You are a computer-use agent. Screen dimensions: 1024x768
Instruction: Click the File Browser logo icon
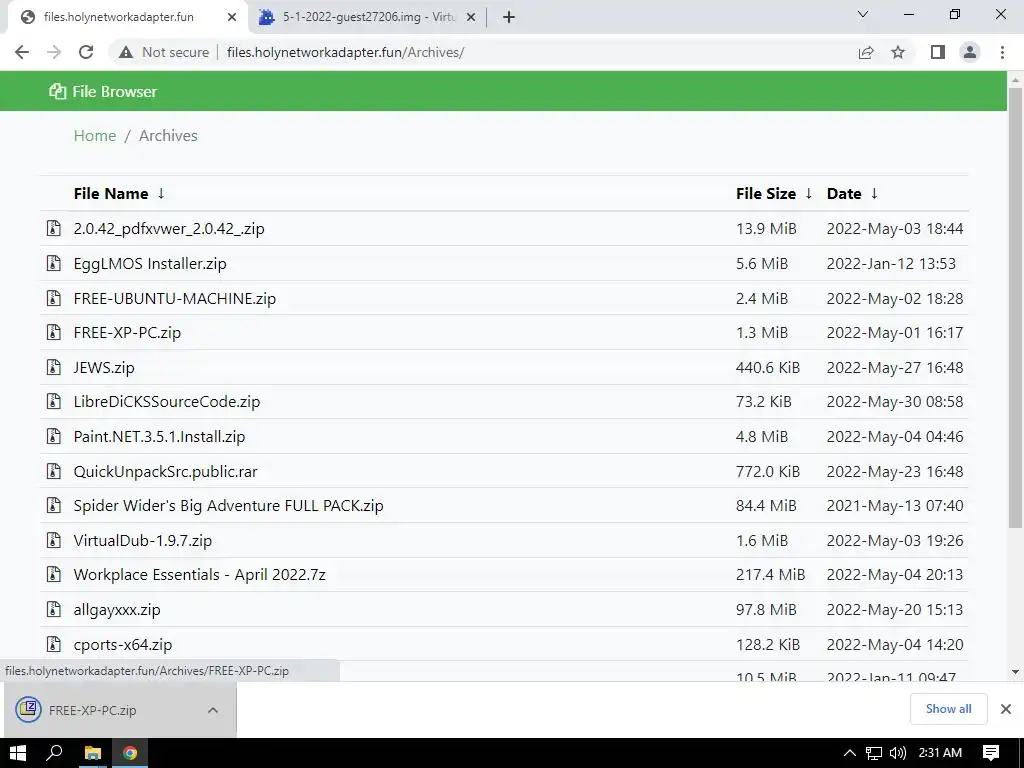tap(57, 91)
